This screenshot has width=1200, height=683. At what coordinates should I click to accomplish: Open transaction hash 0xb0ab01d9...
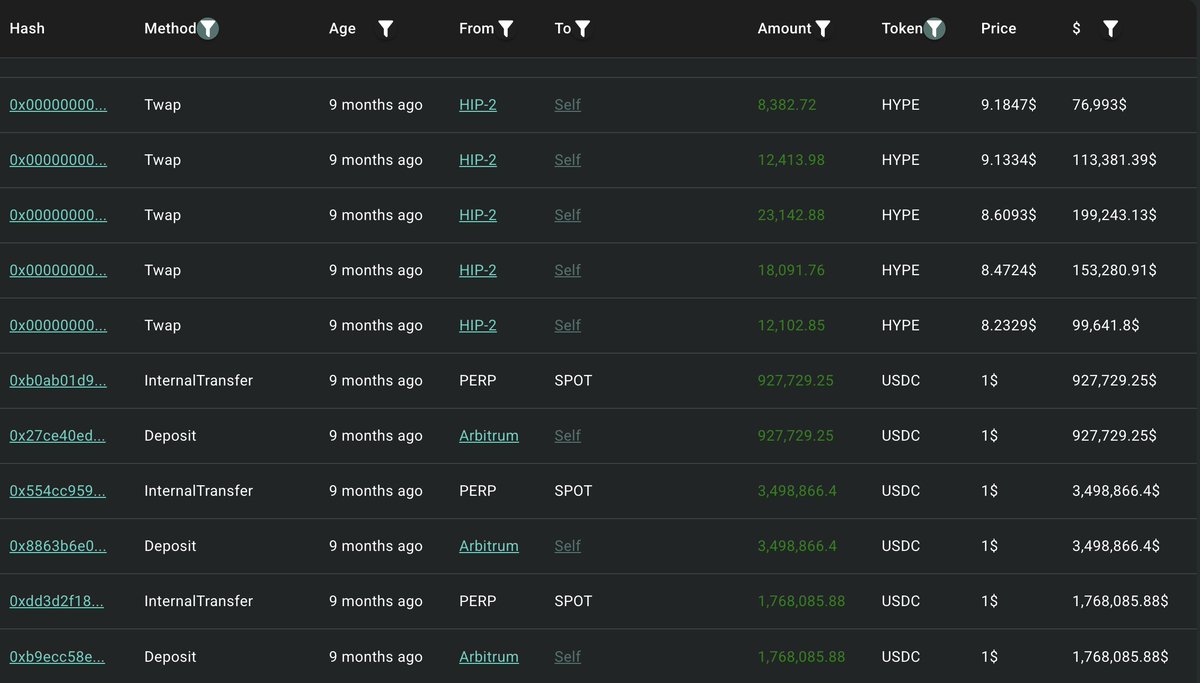(57, 381)
